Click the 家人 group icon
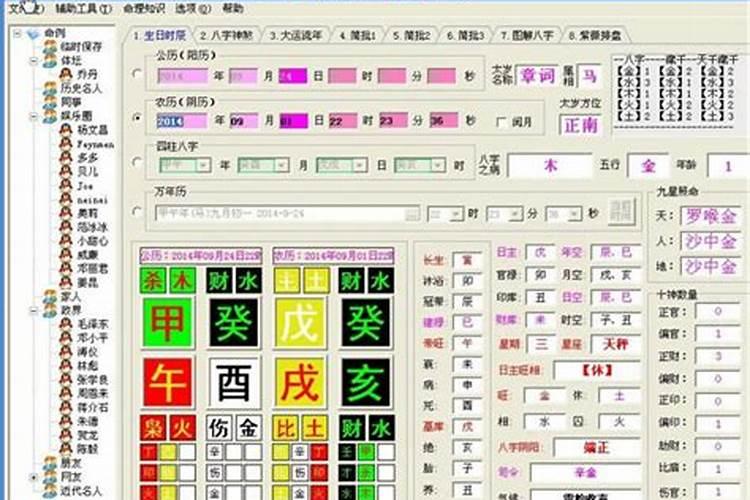 pos(50,296)
